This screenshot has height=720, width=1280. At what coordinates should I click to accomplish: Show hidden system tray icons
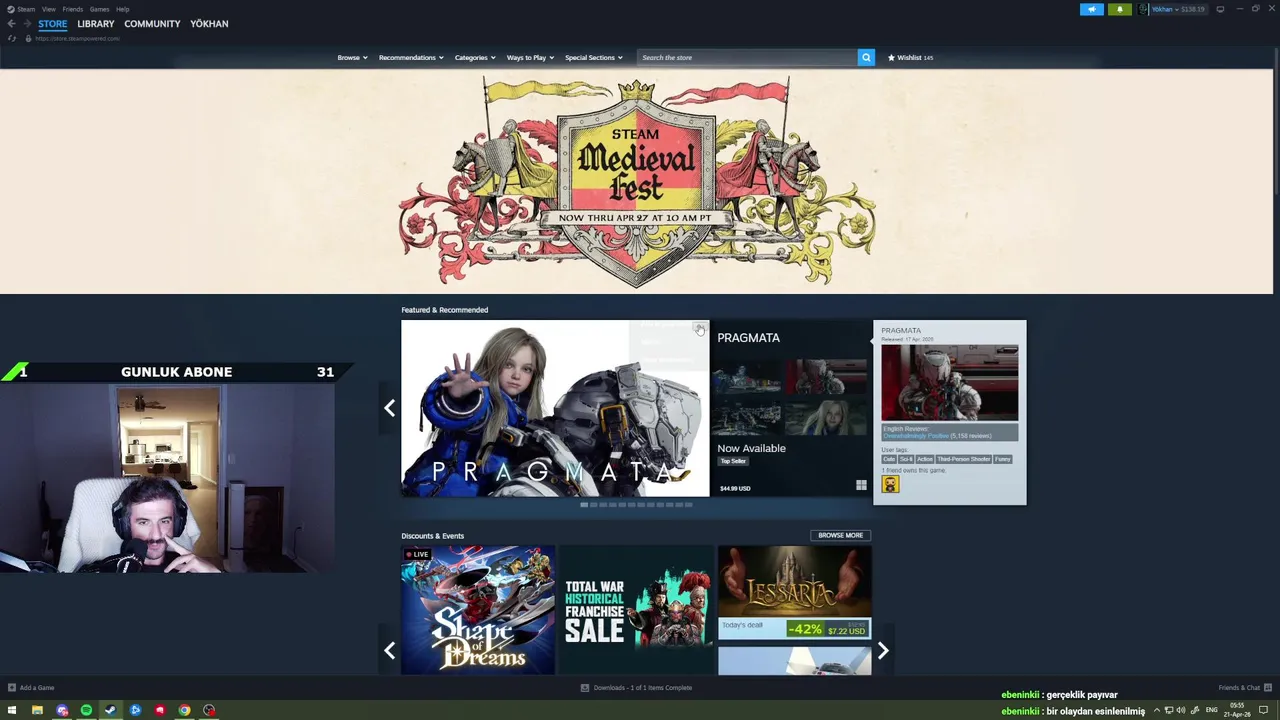[1157, 710]
